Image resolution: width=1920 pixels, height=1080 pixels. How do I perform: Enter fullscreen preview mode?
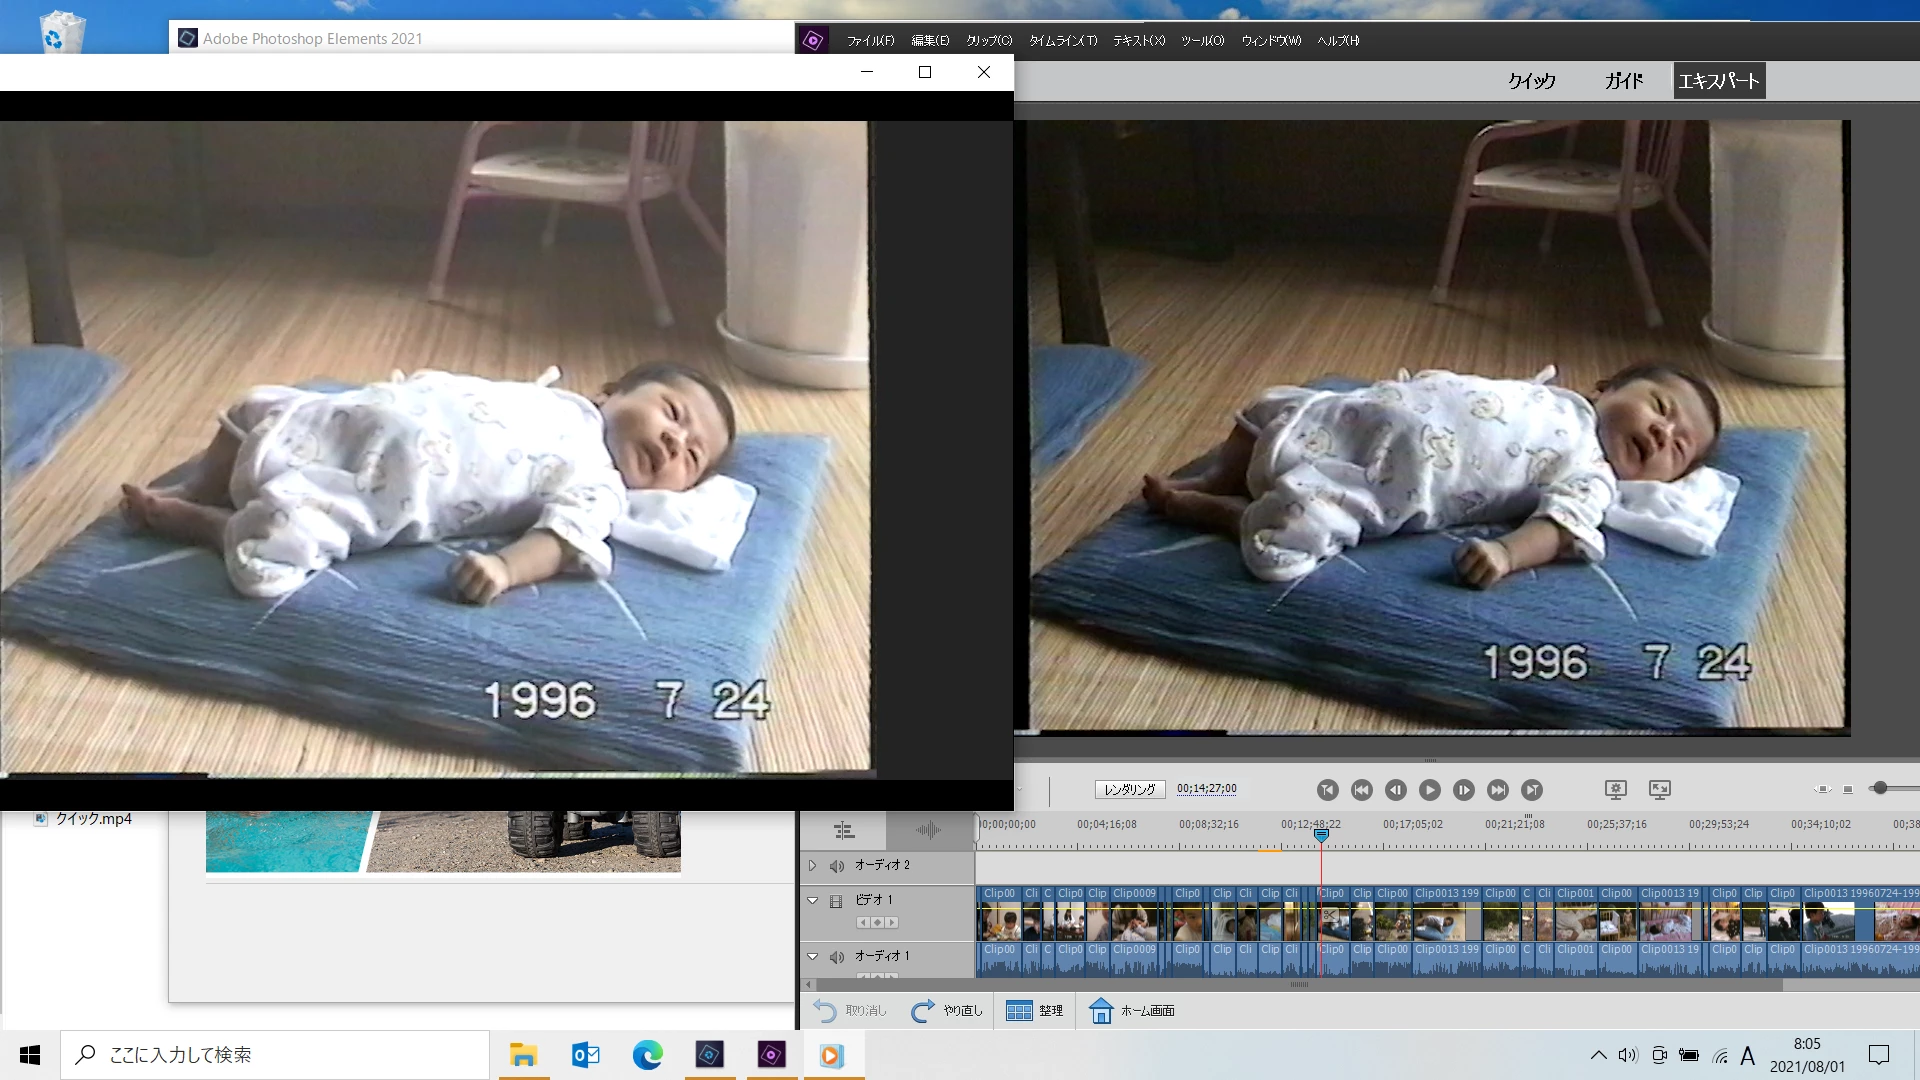click(x=1659, y=790)
